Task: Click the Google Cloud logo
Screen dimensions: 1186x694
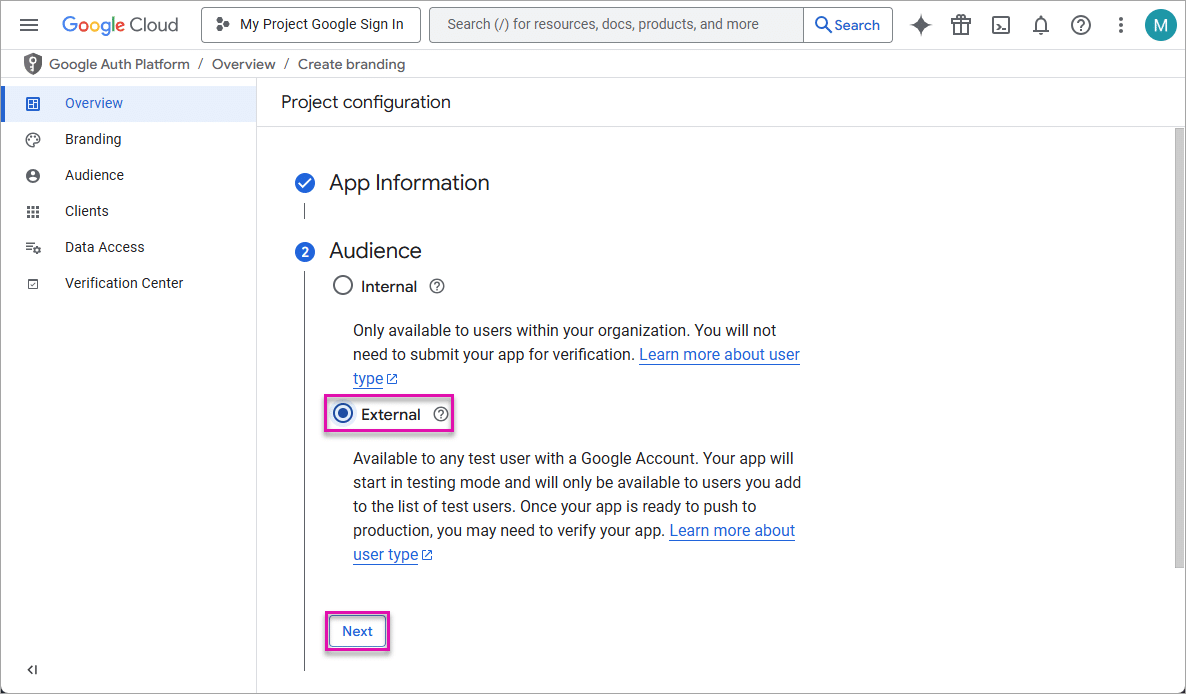Action: (x=120, y=24)
